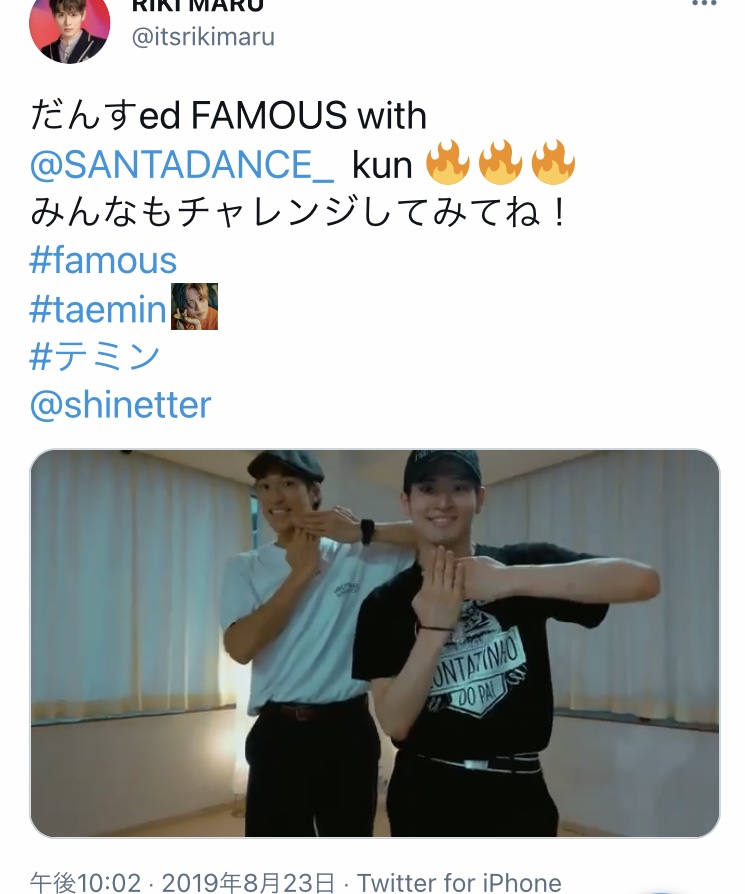Open the tweet's more options menu
Viewport: 745px width, 894px height.
point(704,3)
